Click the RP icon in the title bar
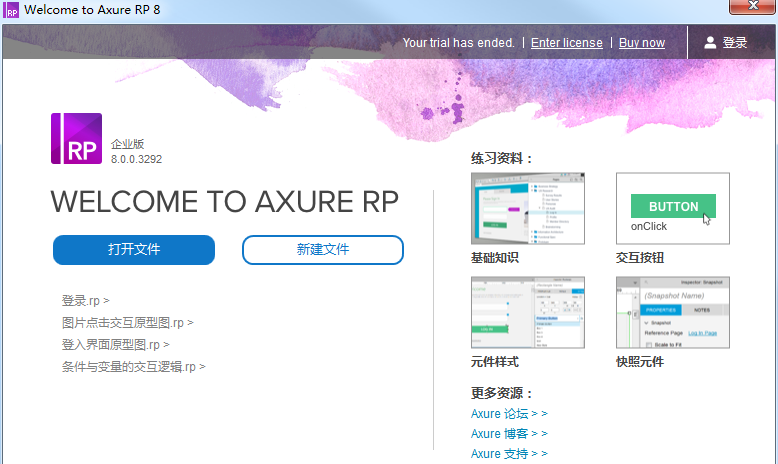This screenshot has height=464, width=778. pos(11,10)
